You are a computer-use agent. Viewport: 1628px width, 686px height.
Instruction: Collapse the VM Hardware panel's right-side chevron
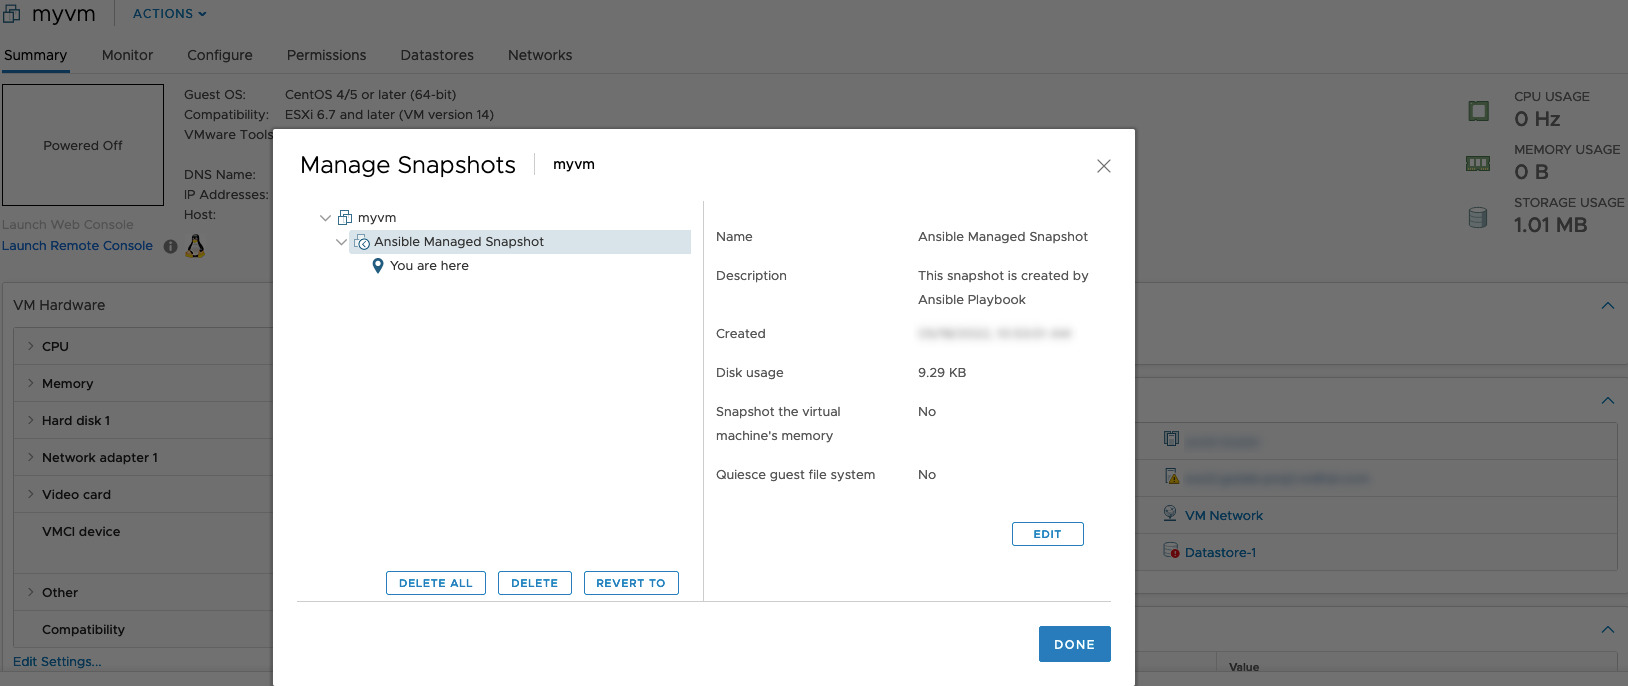(x=1607, y=306)
